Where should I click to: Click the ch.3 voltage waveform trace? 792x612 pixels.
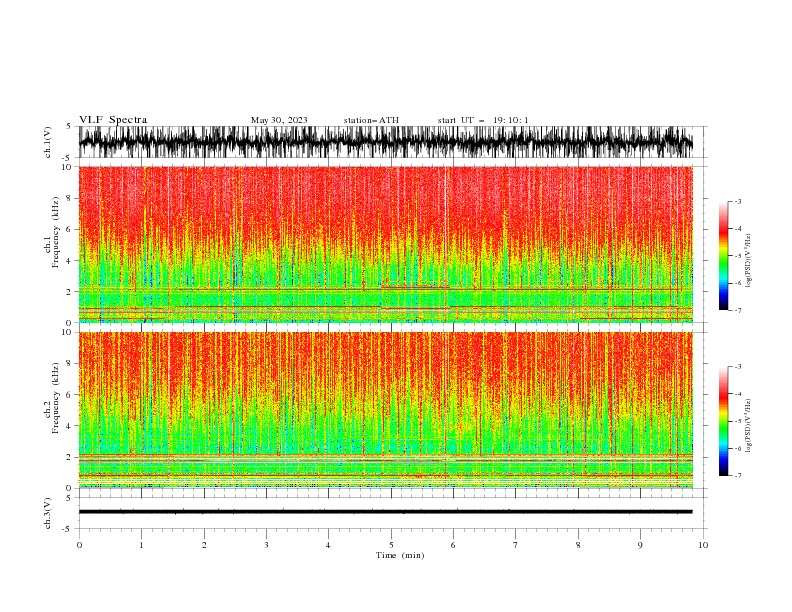click(x=385, y=512)
